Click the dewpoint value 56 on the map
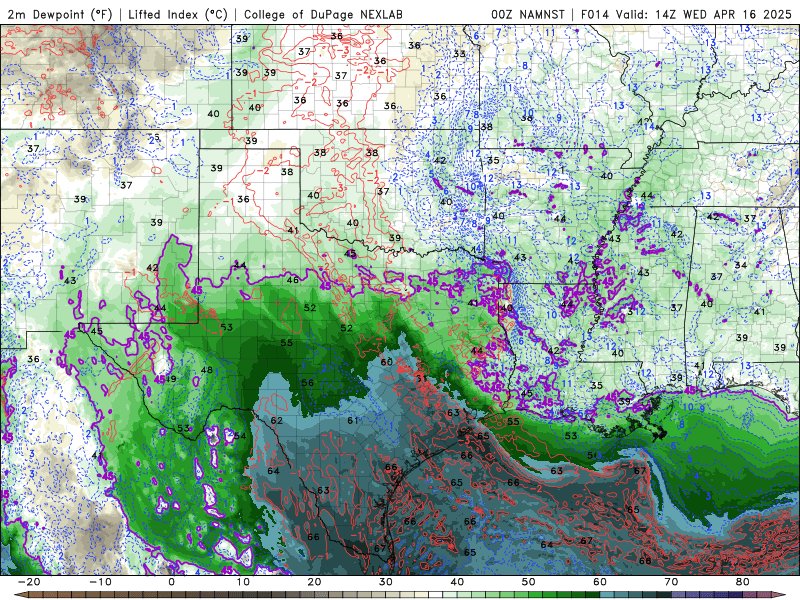 coord(307,383)
